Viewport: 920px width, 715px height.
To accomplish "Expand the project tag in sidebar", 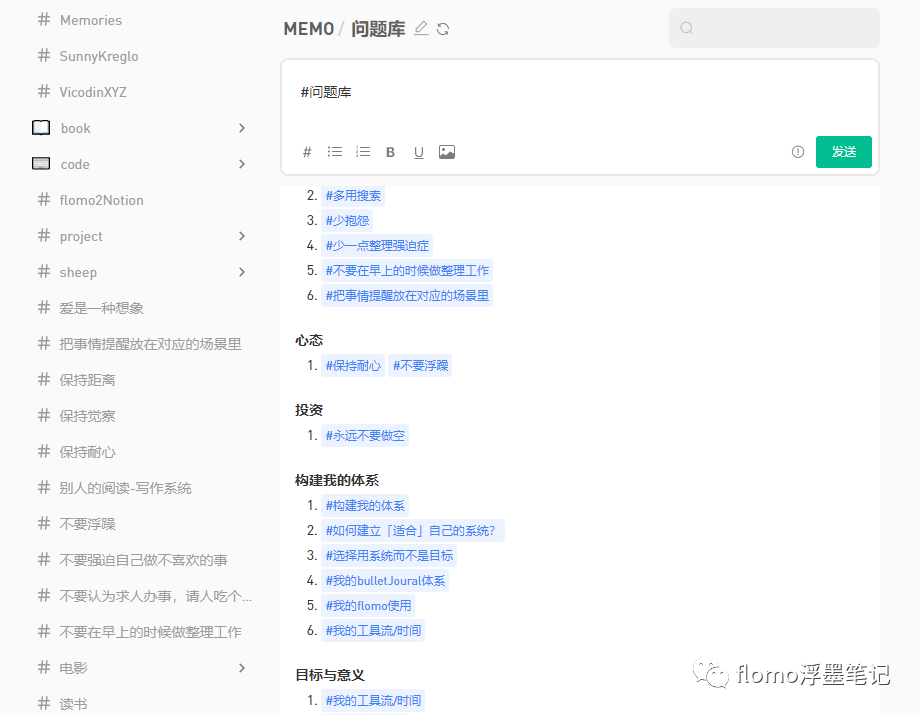I will 242,236.
